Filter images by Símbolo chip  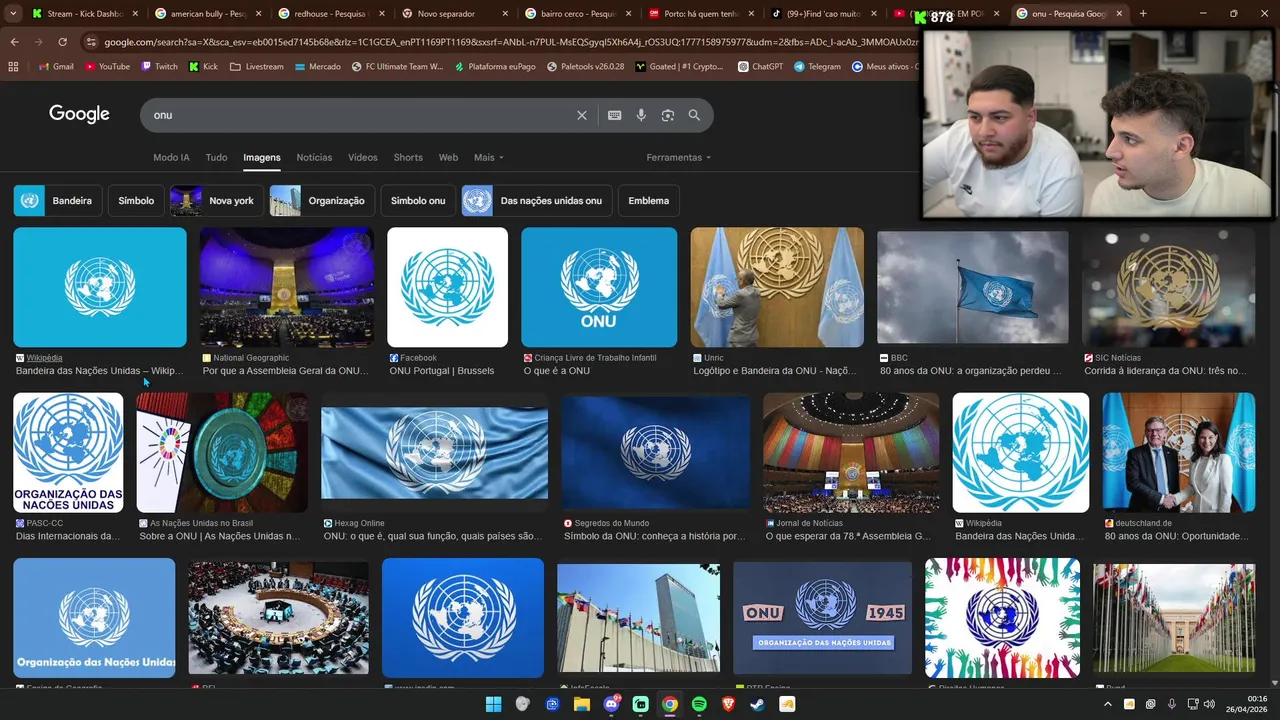click(136, 201)
